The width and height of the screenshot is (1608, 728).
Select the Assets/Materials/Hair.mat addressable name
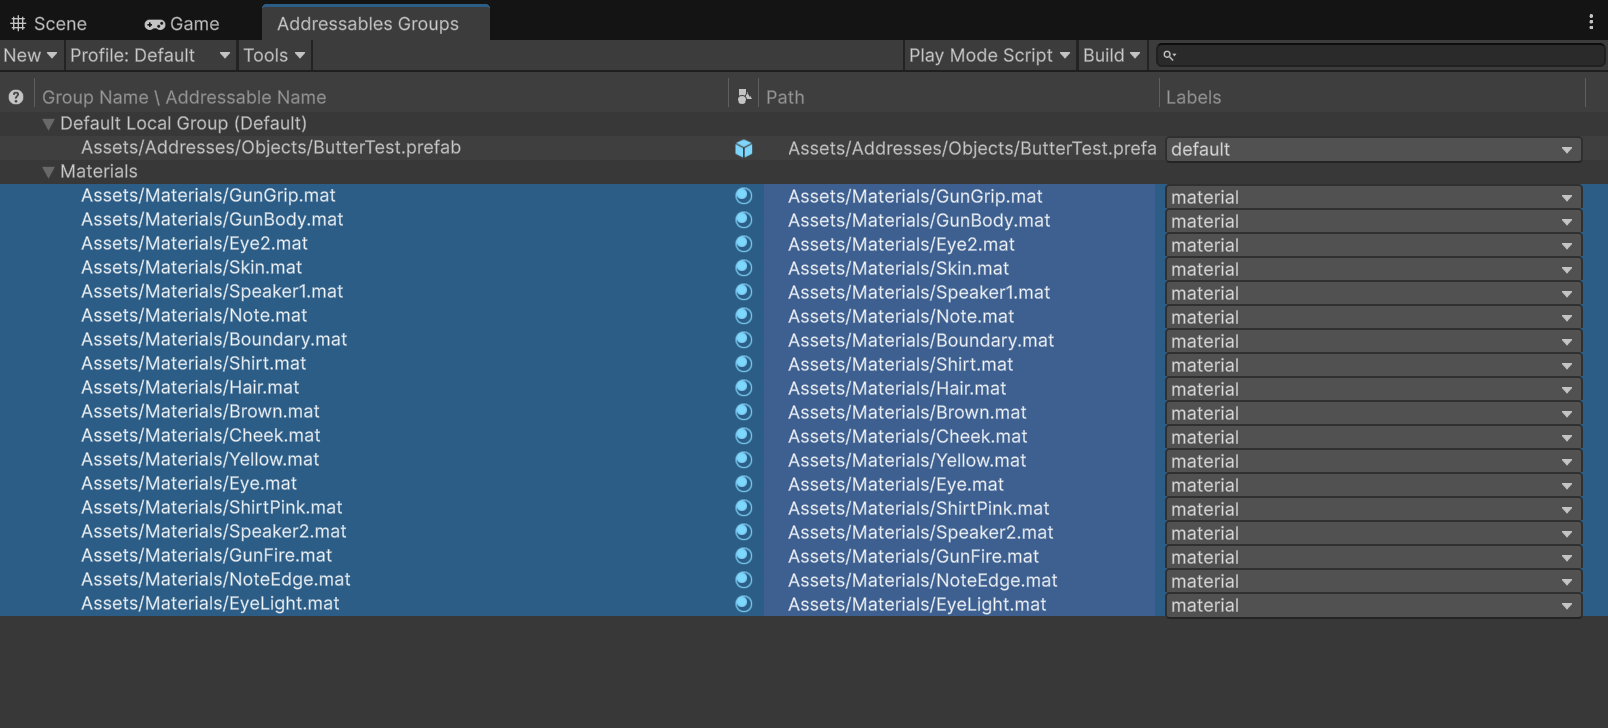(190, 387)
